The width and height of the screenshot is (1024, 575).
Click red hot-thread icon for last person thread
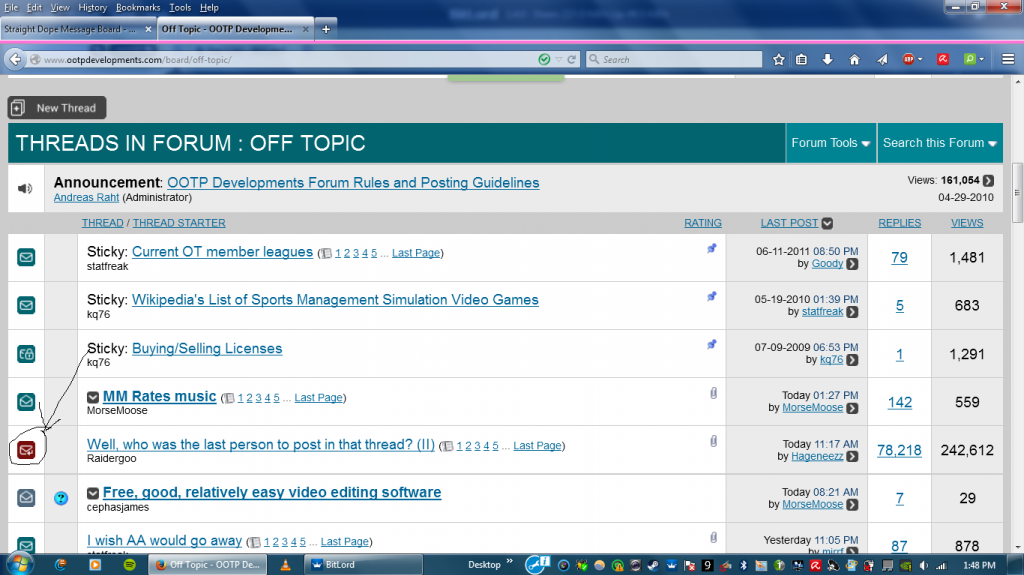point(26,450)
